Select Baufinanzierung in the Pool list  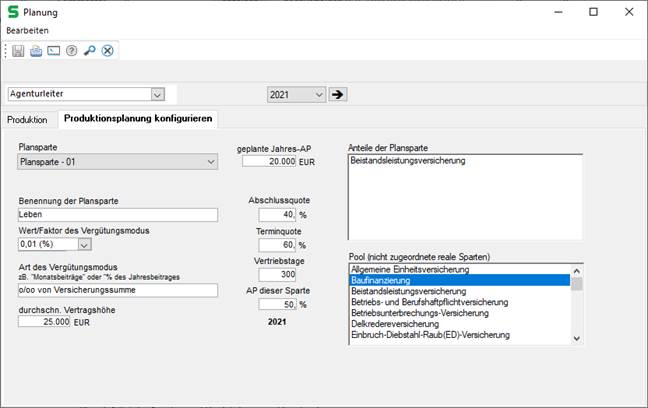tap(458, 280)
